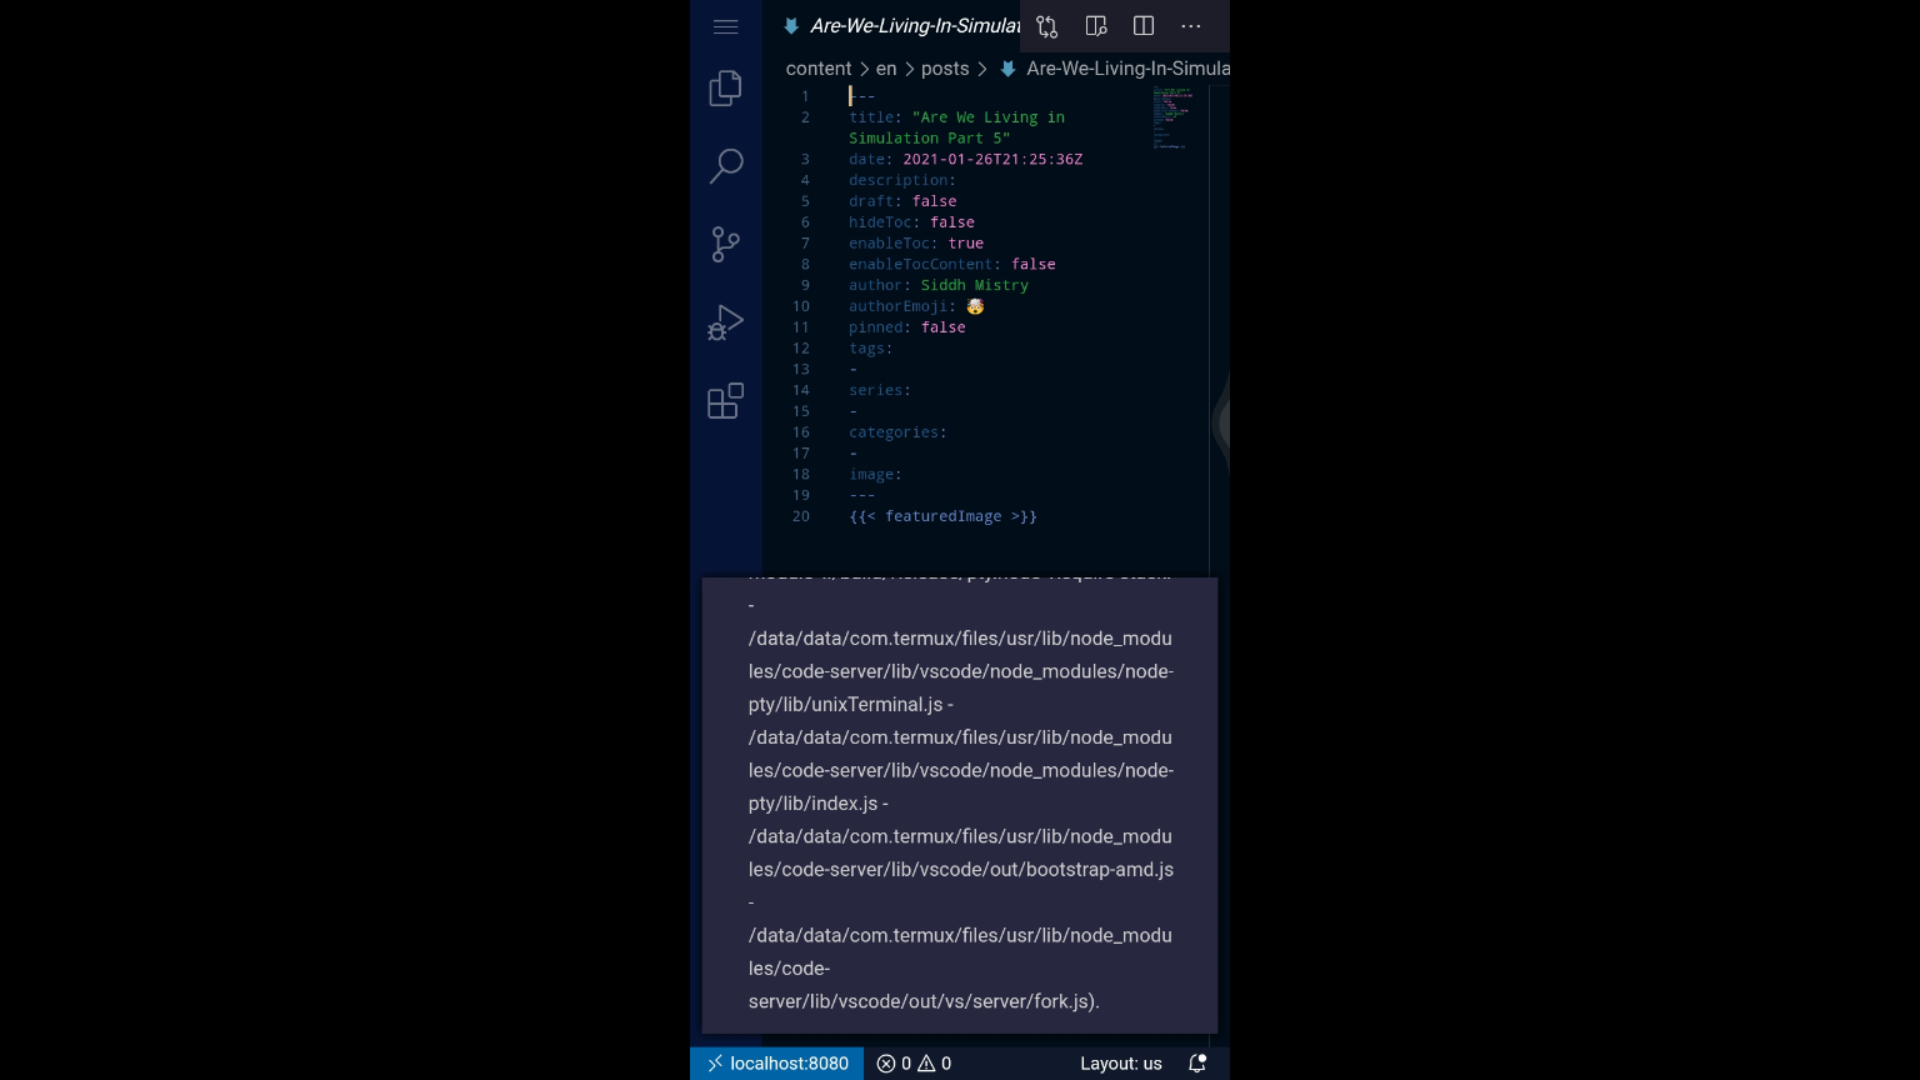Open the More Actions ellipsis menu
The height and width of the screenshot is (1080, 1920).
point(1190,26)
